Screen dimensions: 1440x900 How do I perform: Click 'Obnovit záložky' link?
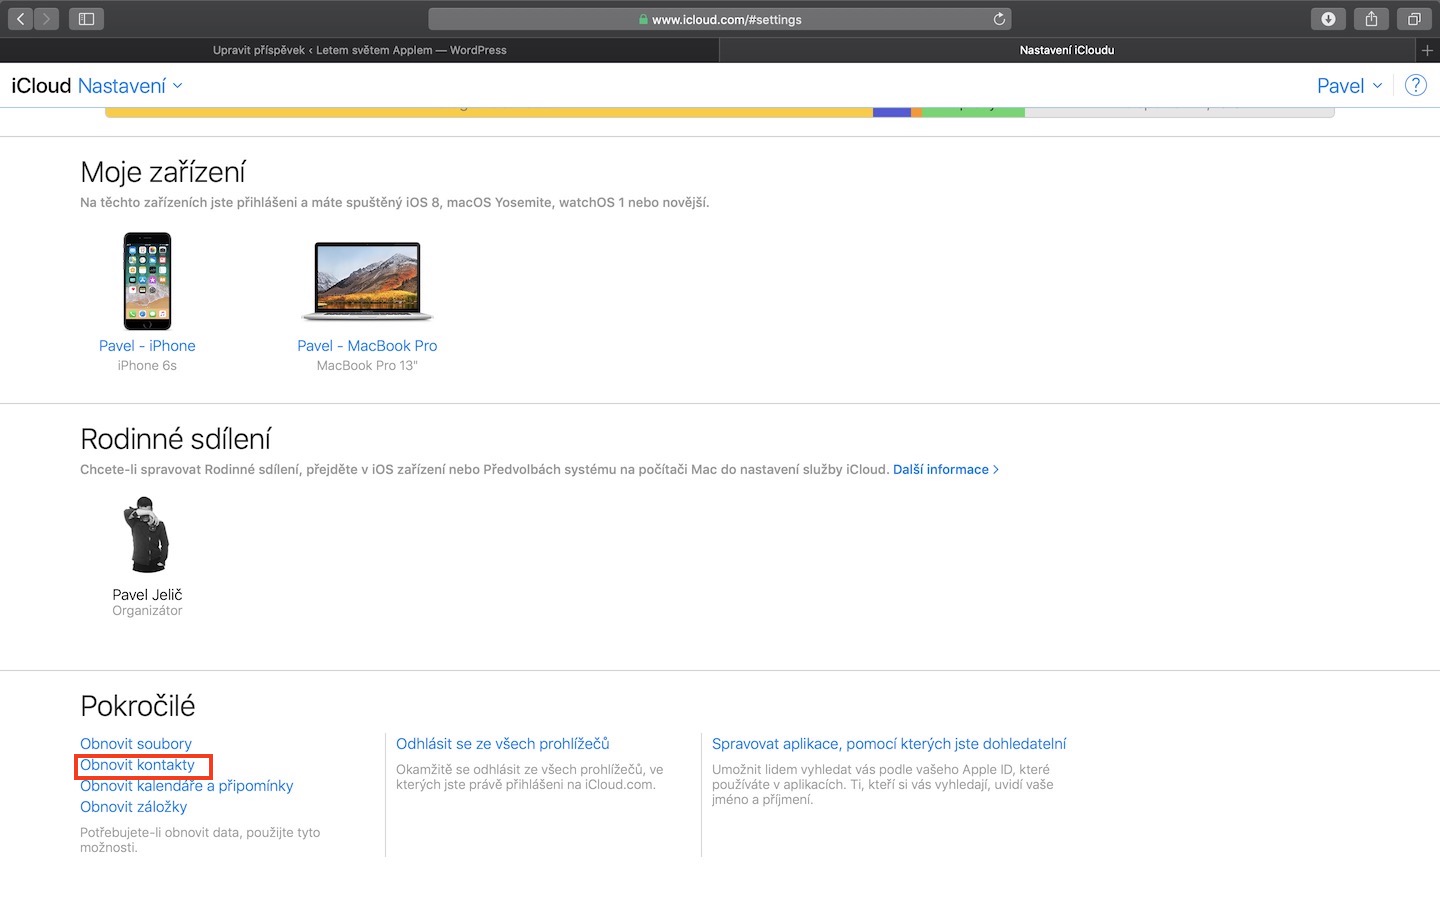(x=134, y=807)
